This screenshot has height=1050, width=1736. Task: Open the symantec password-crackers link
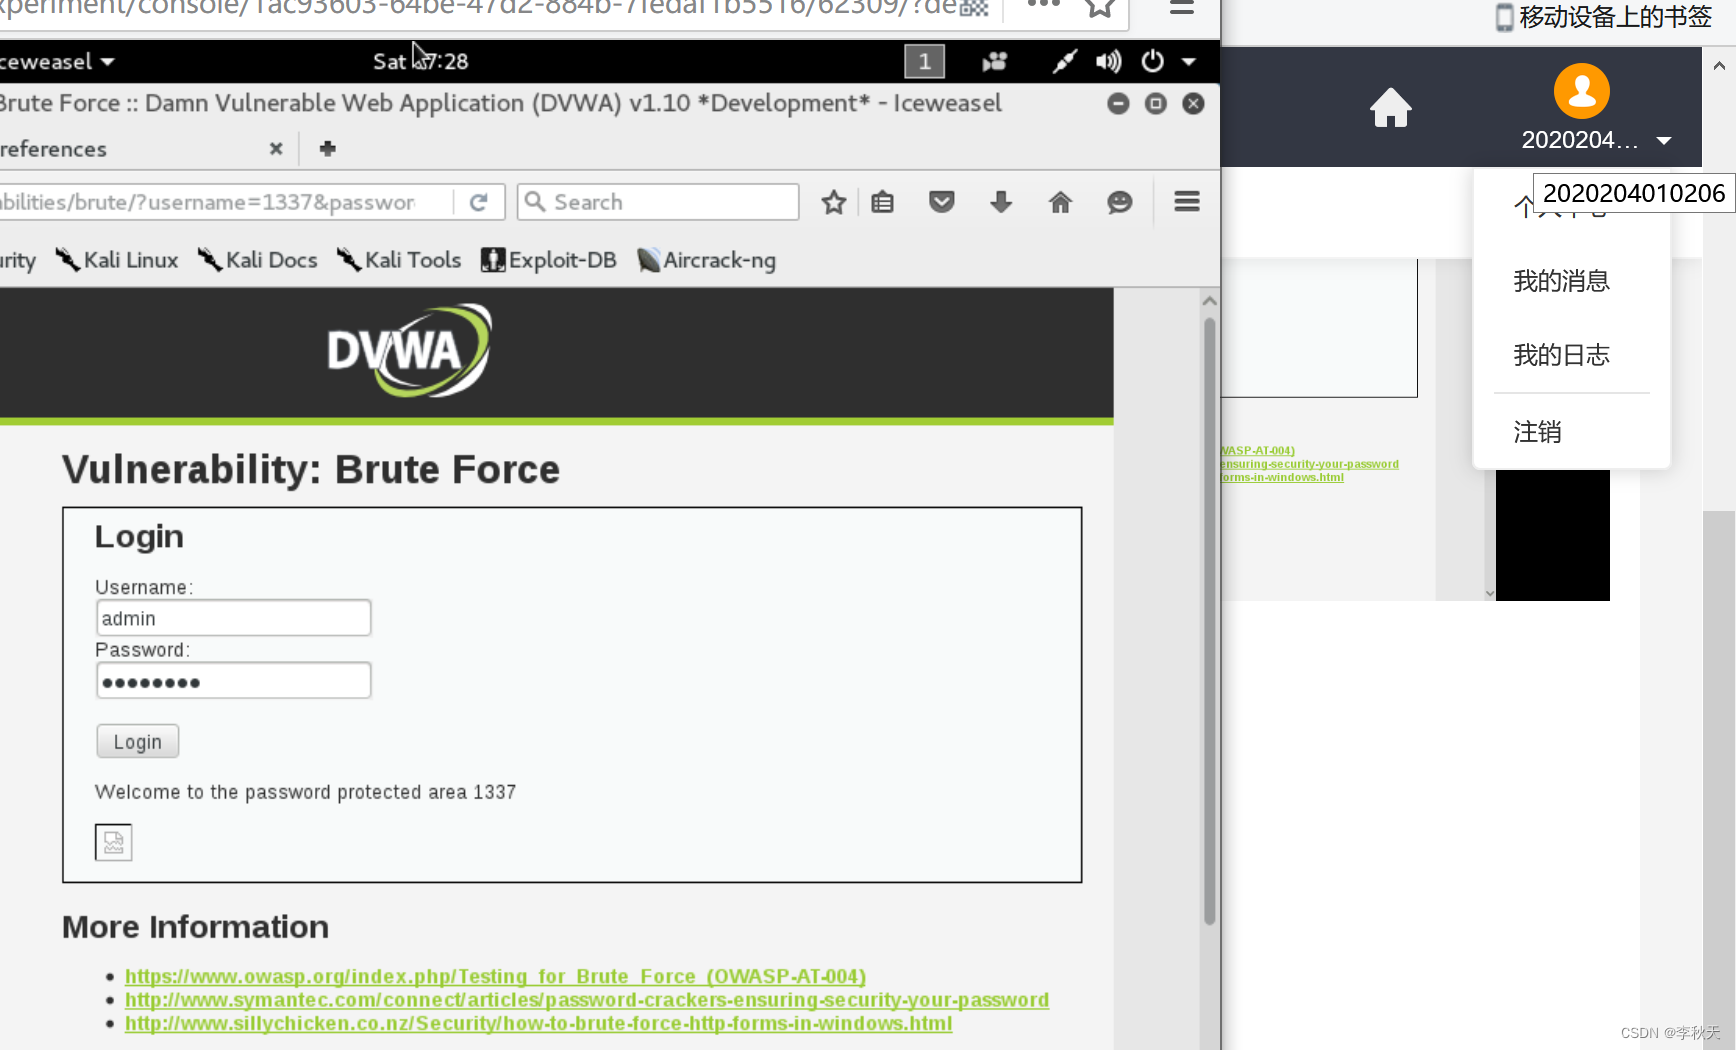[587, 1000]
